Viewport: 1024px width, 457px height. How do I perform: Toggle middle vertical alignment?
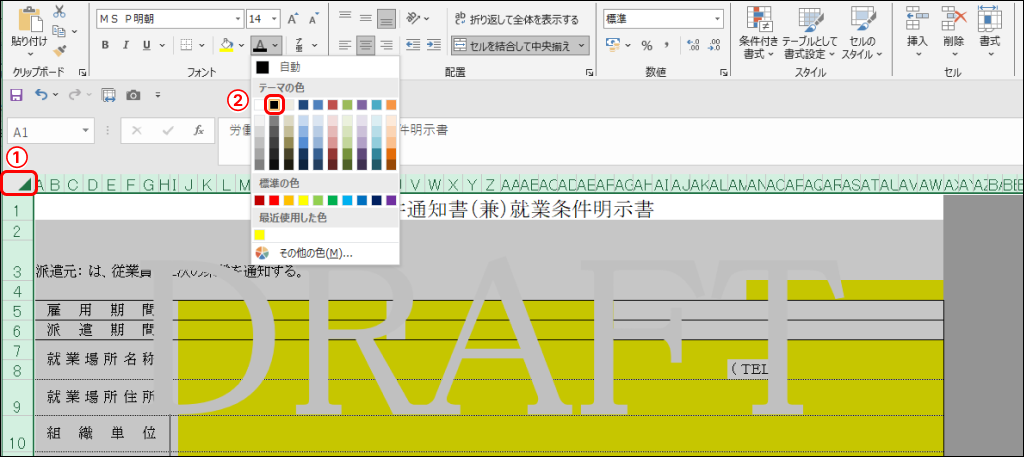pyautogui.click(x=366, y=19)
